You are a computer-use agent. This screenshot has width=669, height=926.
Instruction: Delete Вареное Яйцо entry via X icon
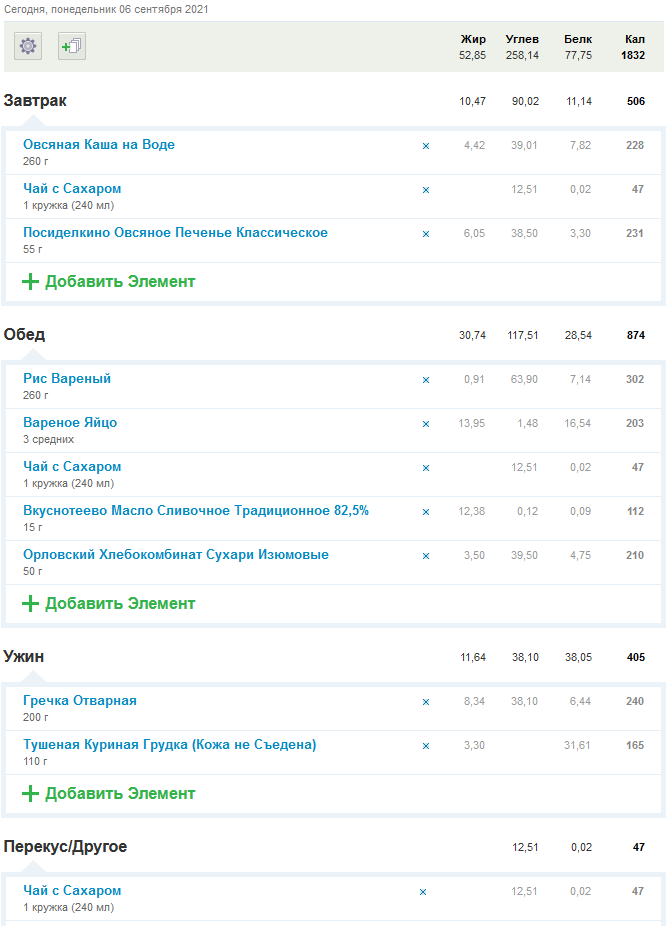pos(425,424)
